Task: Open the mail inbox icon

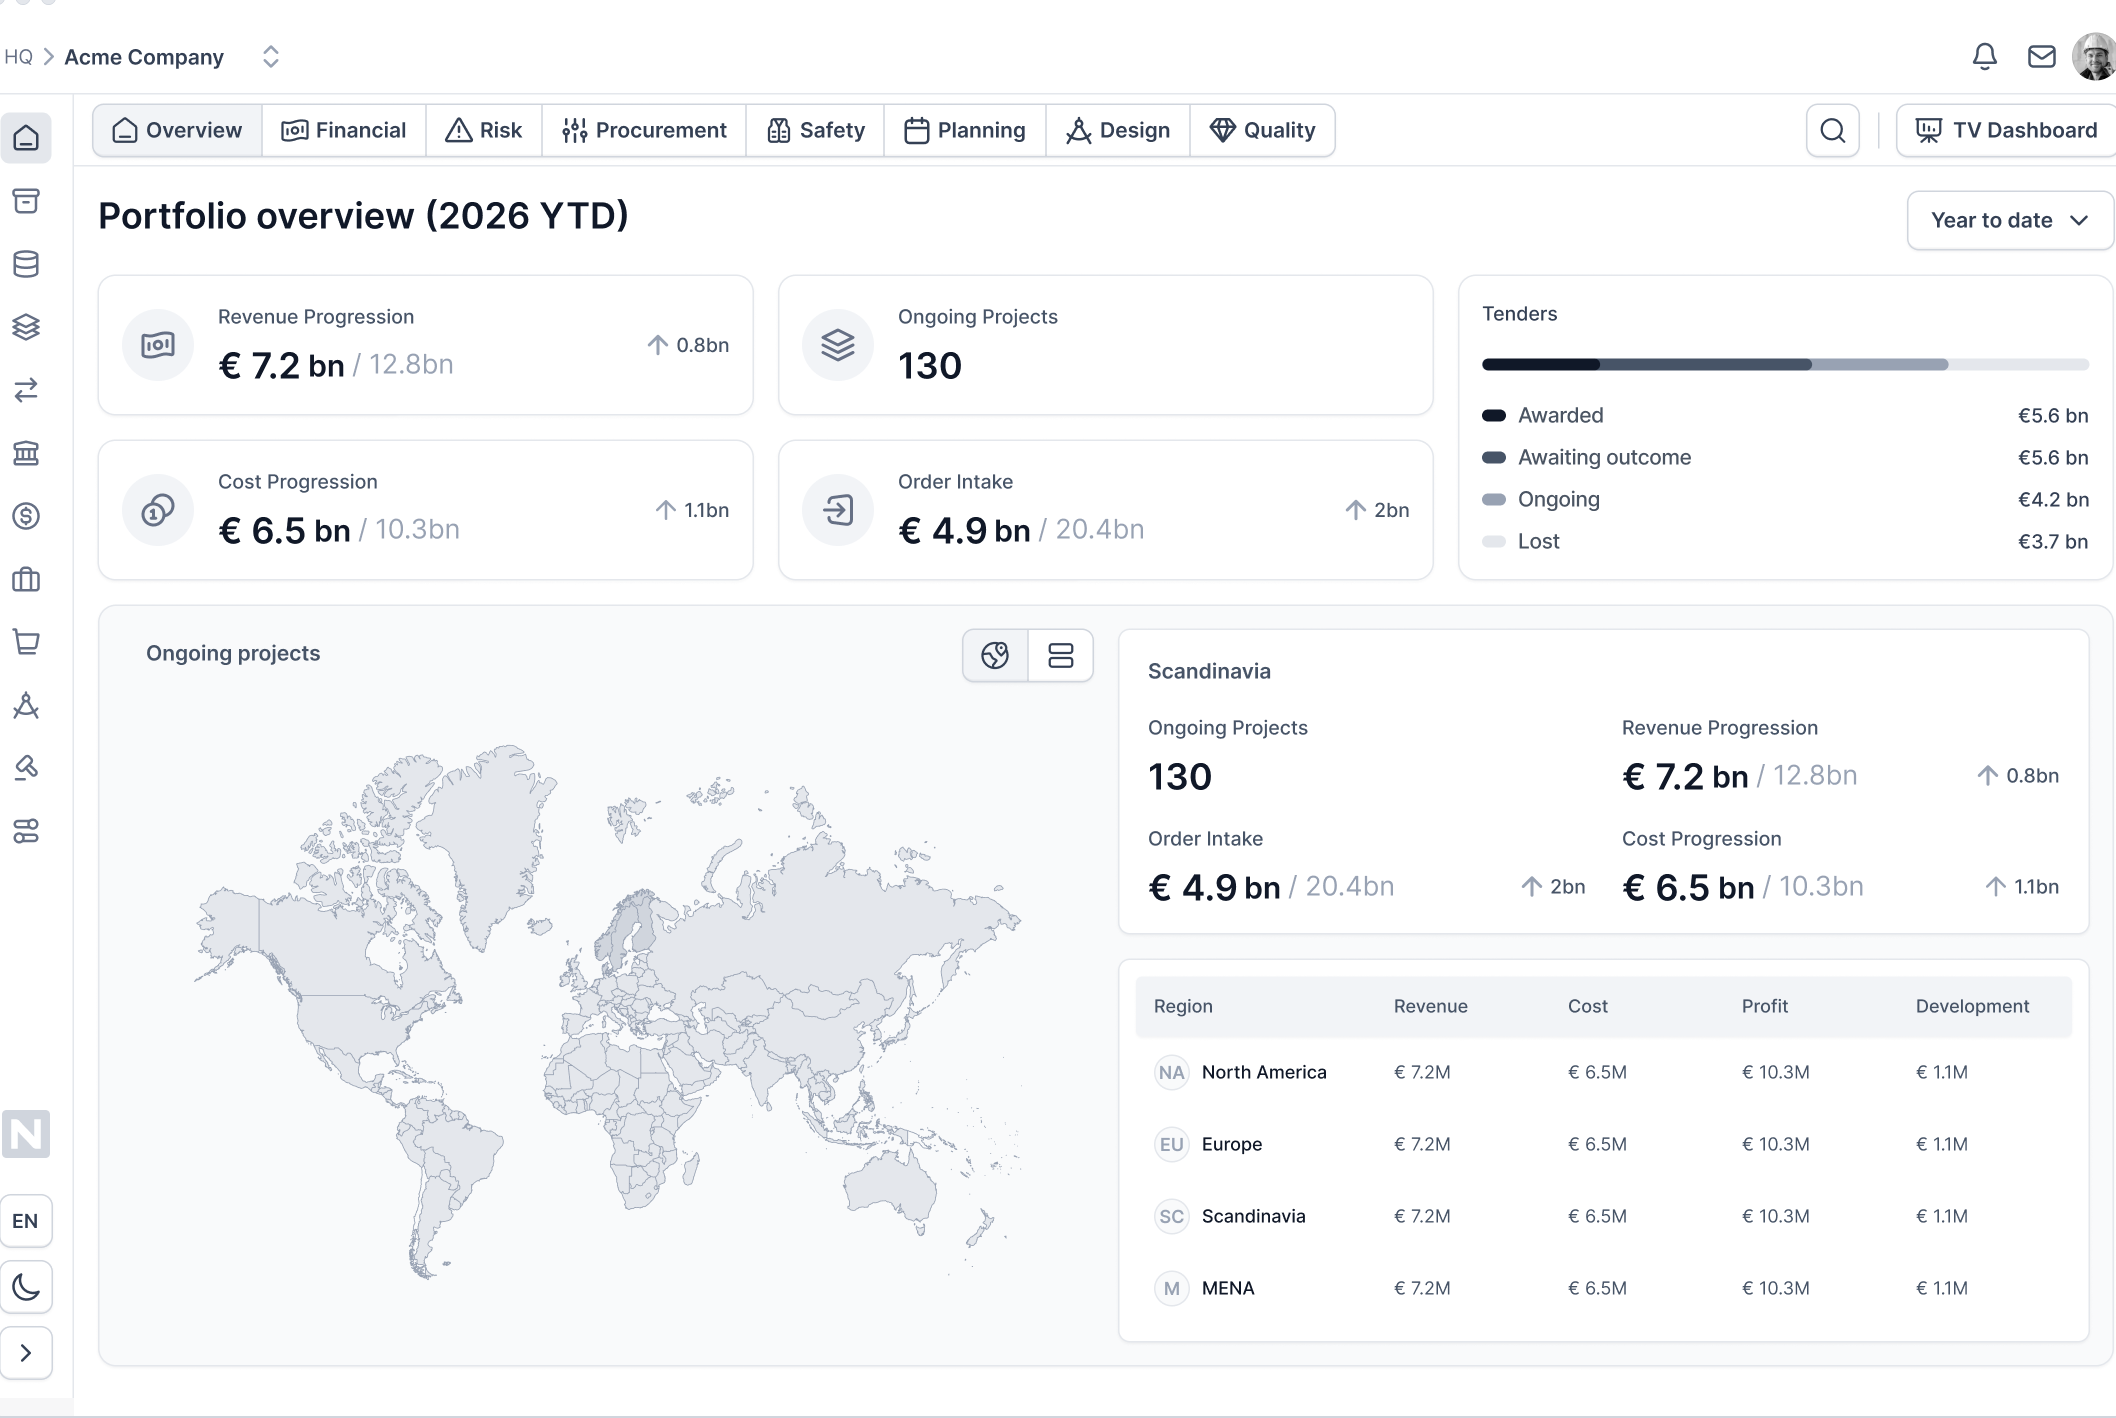Action: point(2042,57)
